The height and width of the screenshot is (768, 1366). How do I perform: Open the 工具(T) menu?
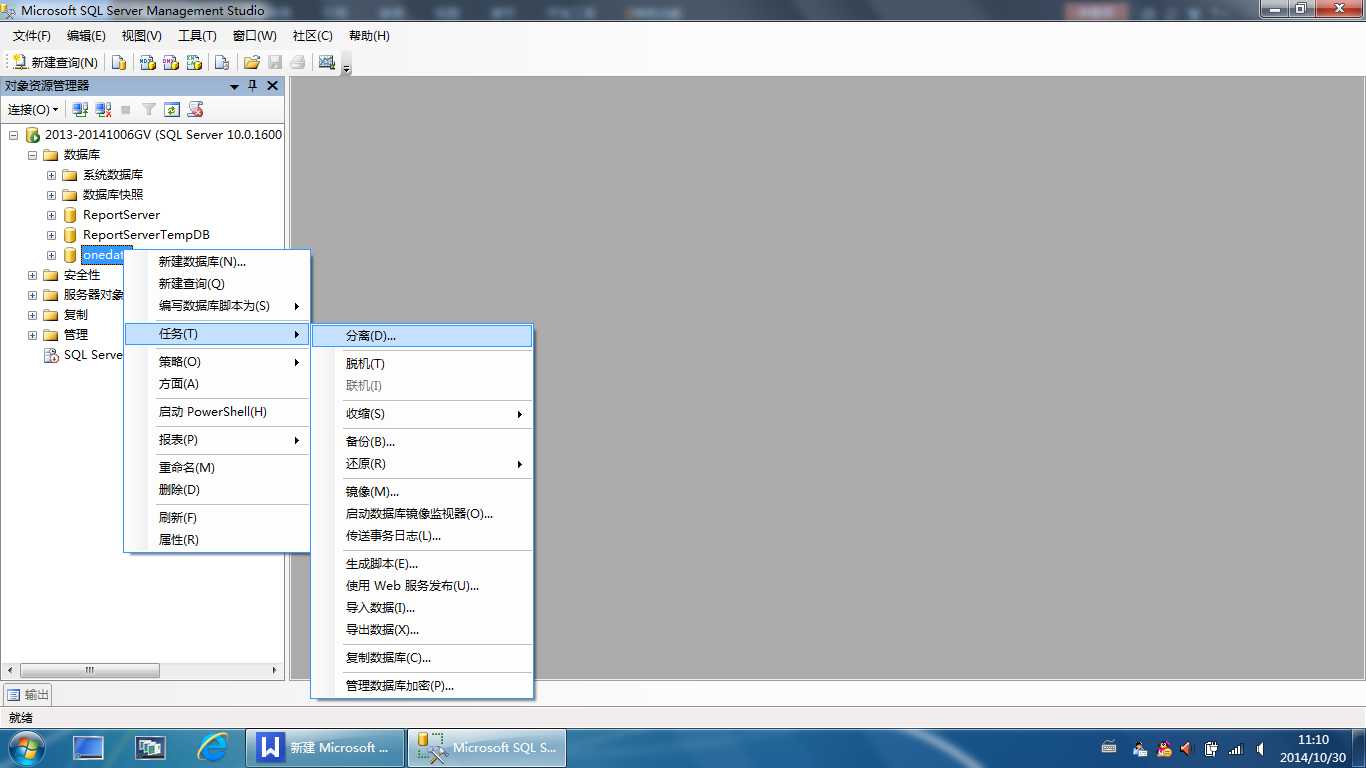click(x=197, y=35)
